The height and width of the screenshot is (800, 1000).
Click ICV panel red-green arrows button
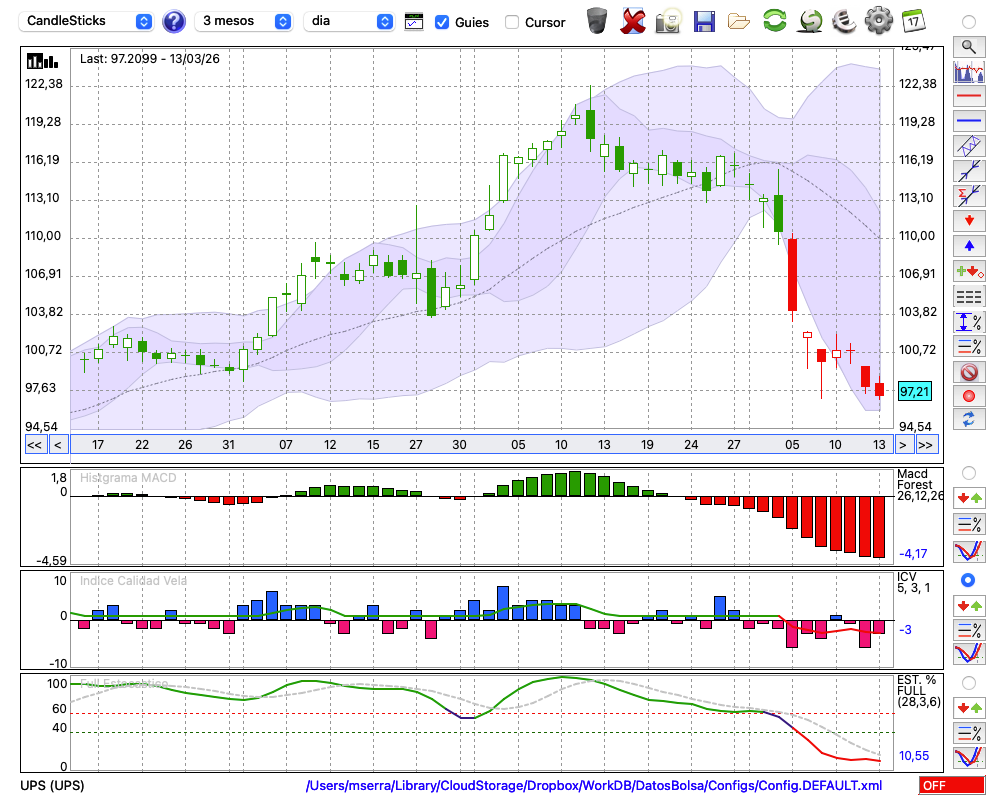(969, 605)
